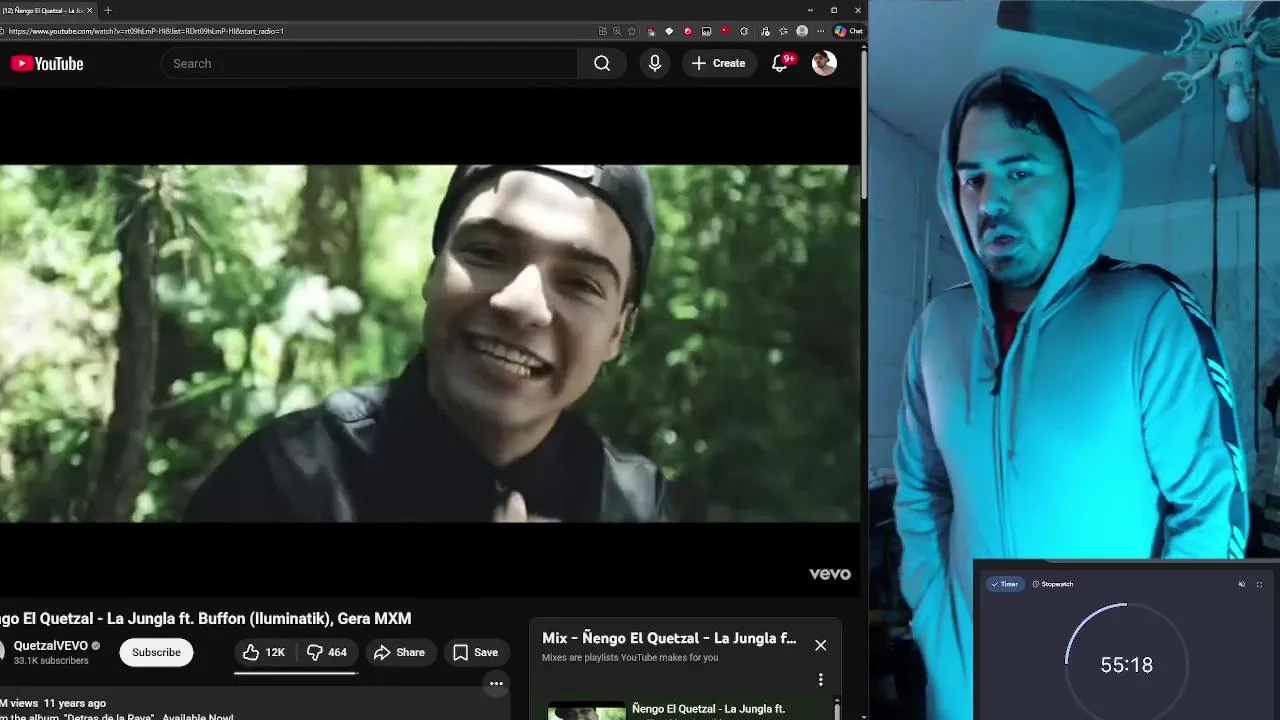This screenshot has width=1280, height=720.
Task: Close the Mix playlist panel
Action: (820, 645)
